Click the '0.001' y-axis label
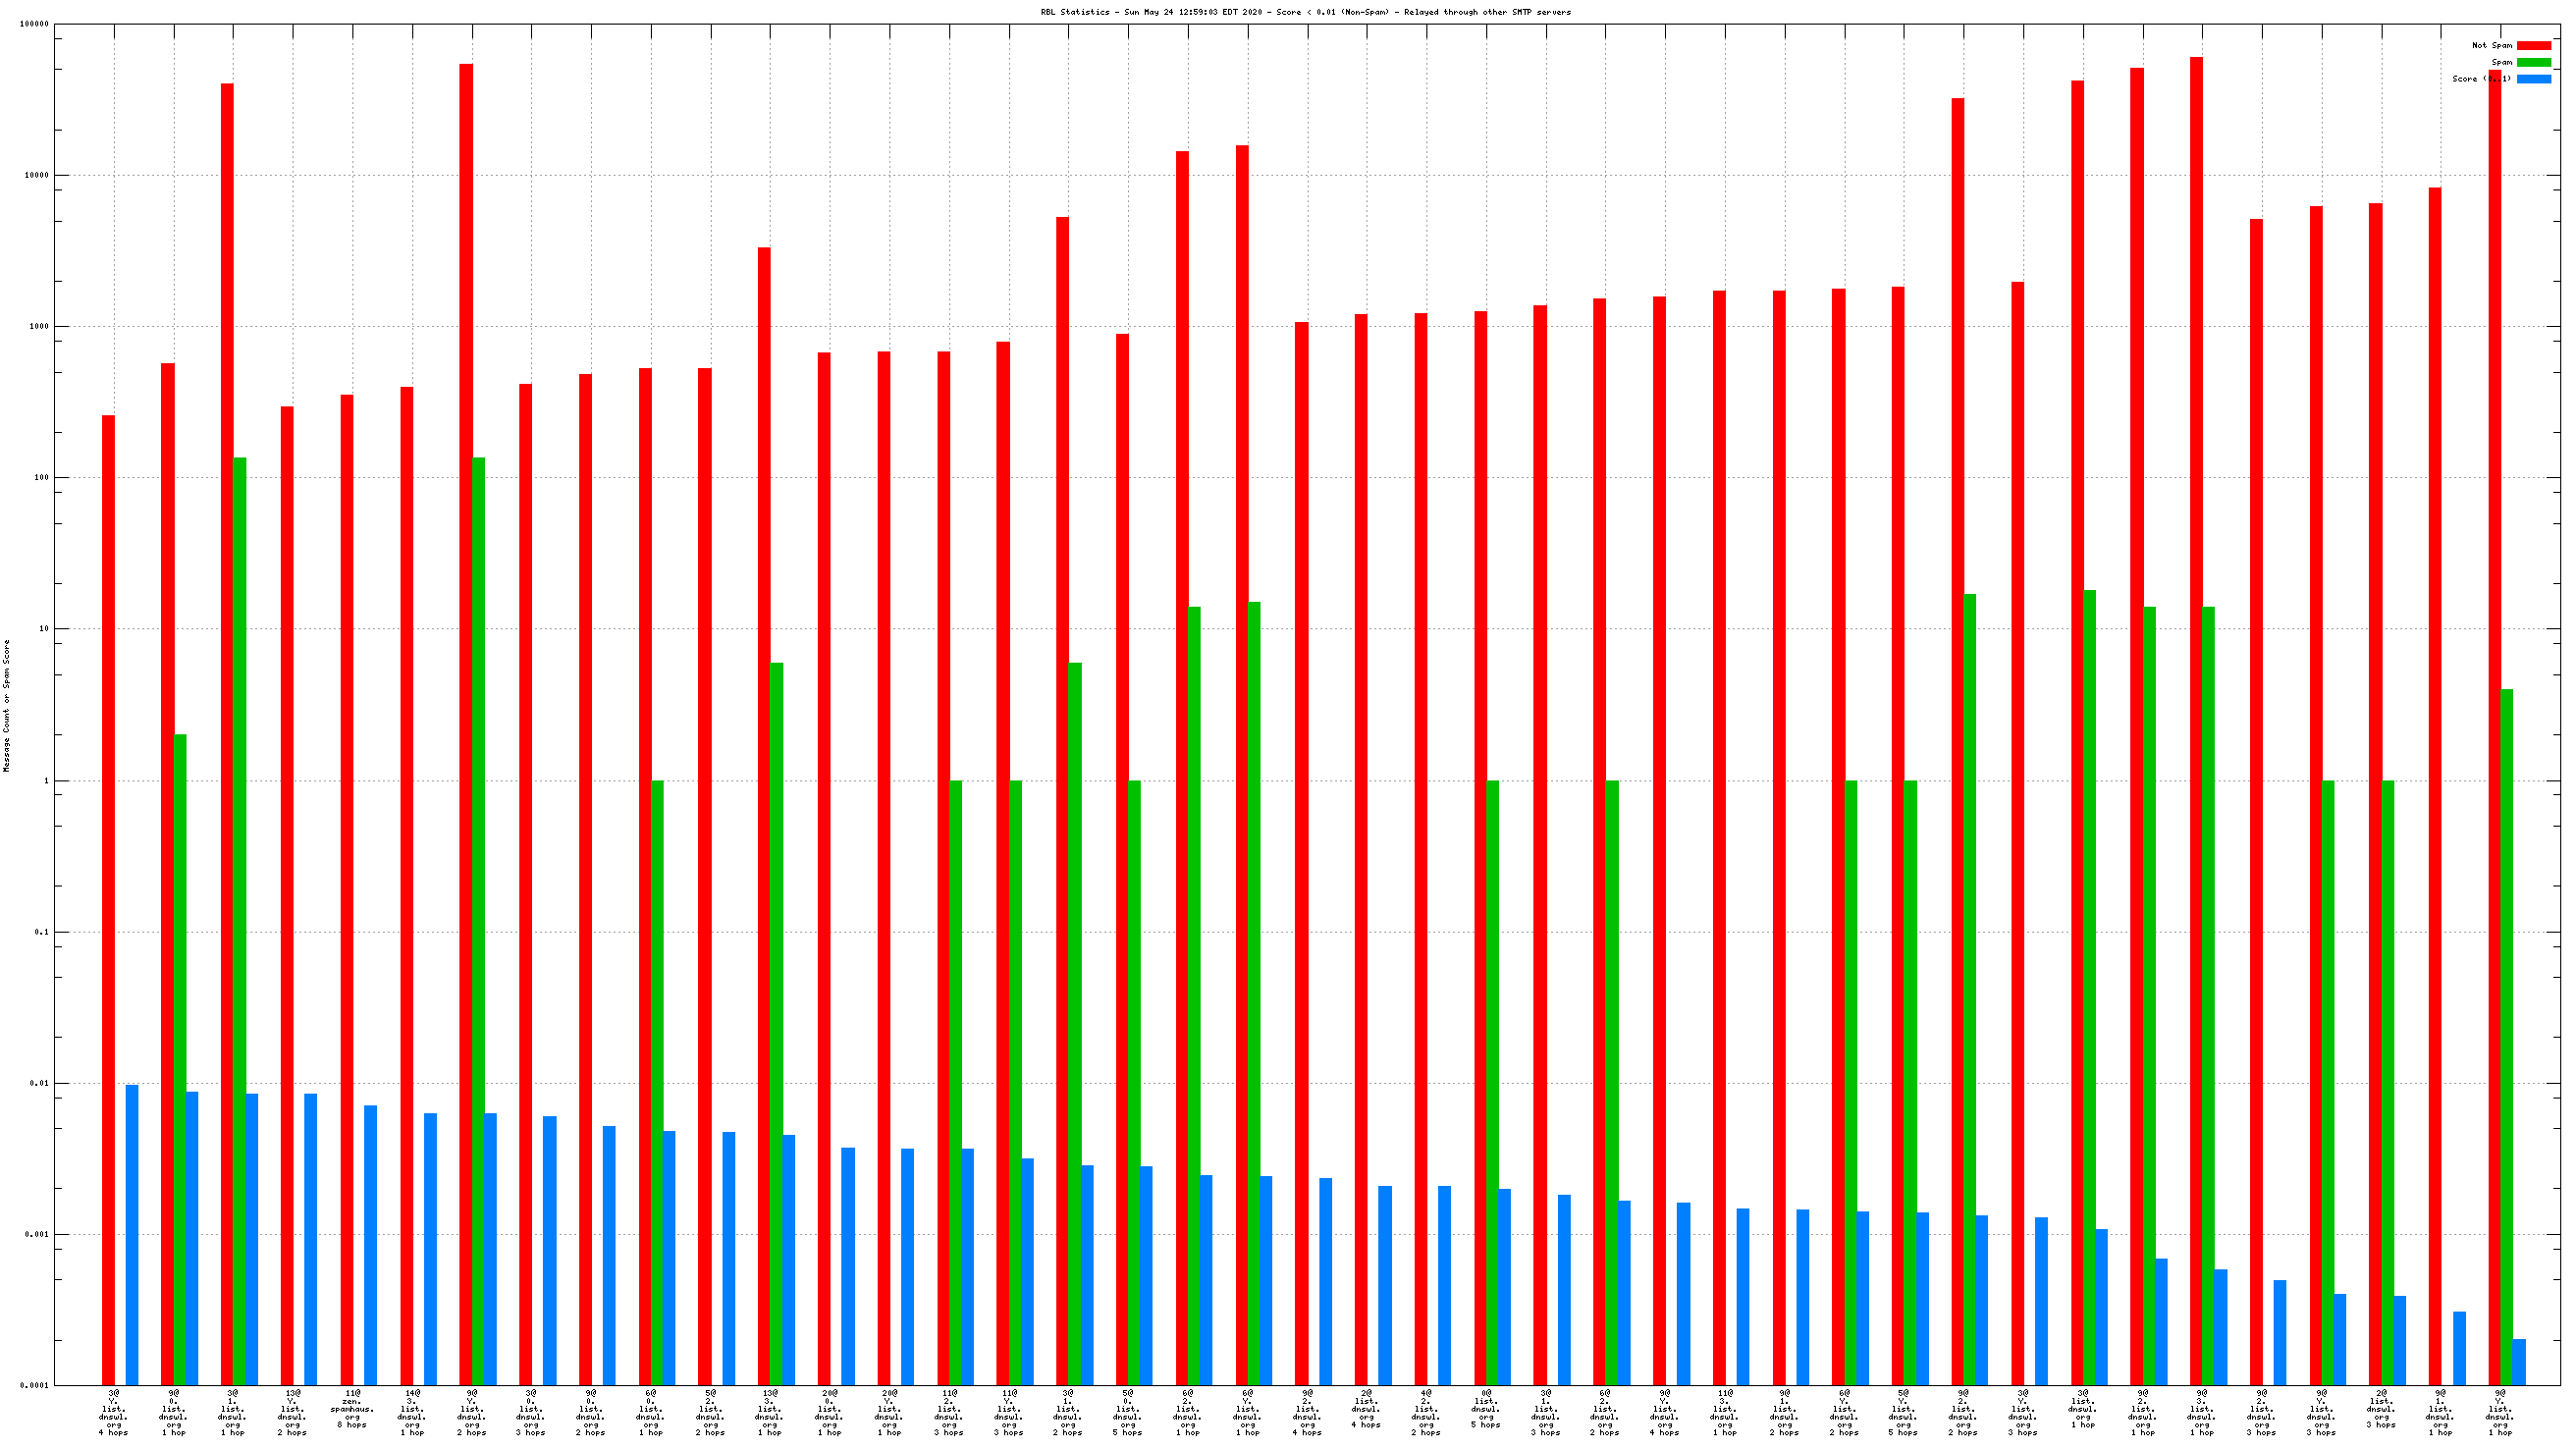Screen dimensions: 2576x1449 coord(36,1235)
